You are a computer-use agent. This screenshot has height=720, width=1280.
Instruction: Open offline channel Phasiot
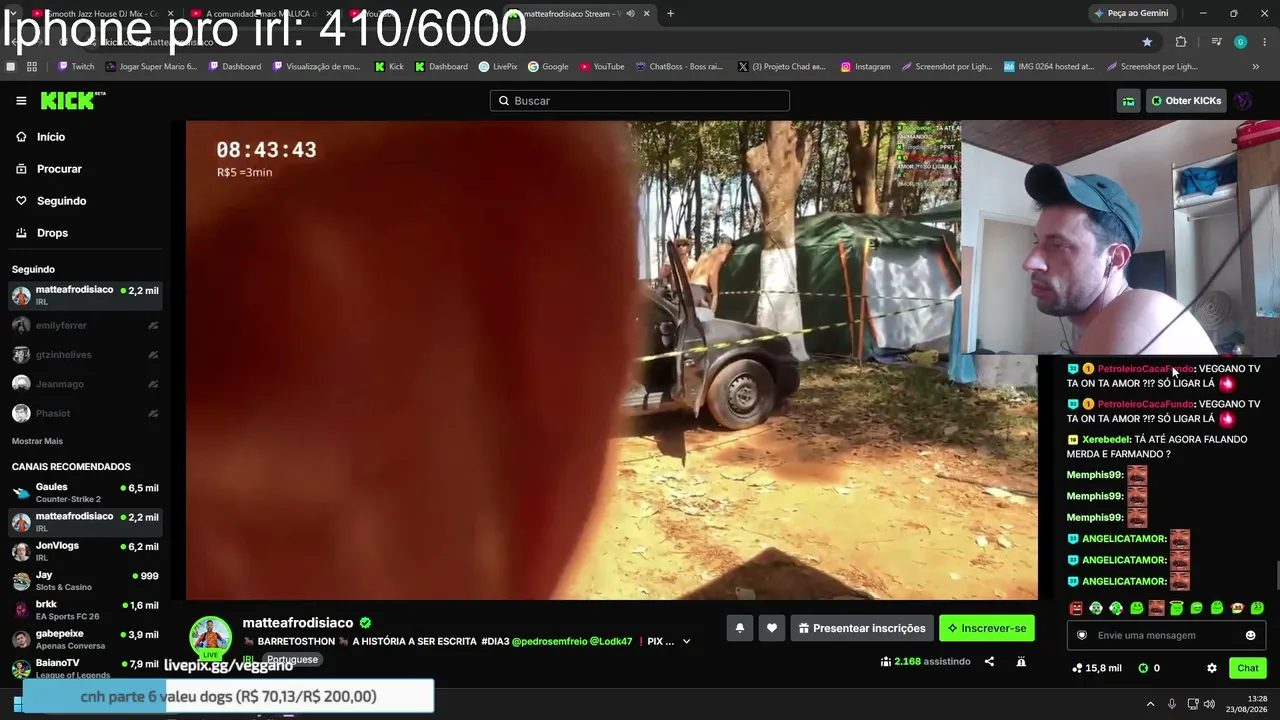[x=85, y=413]
